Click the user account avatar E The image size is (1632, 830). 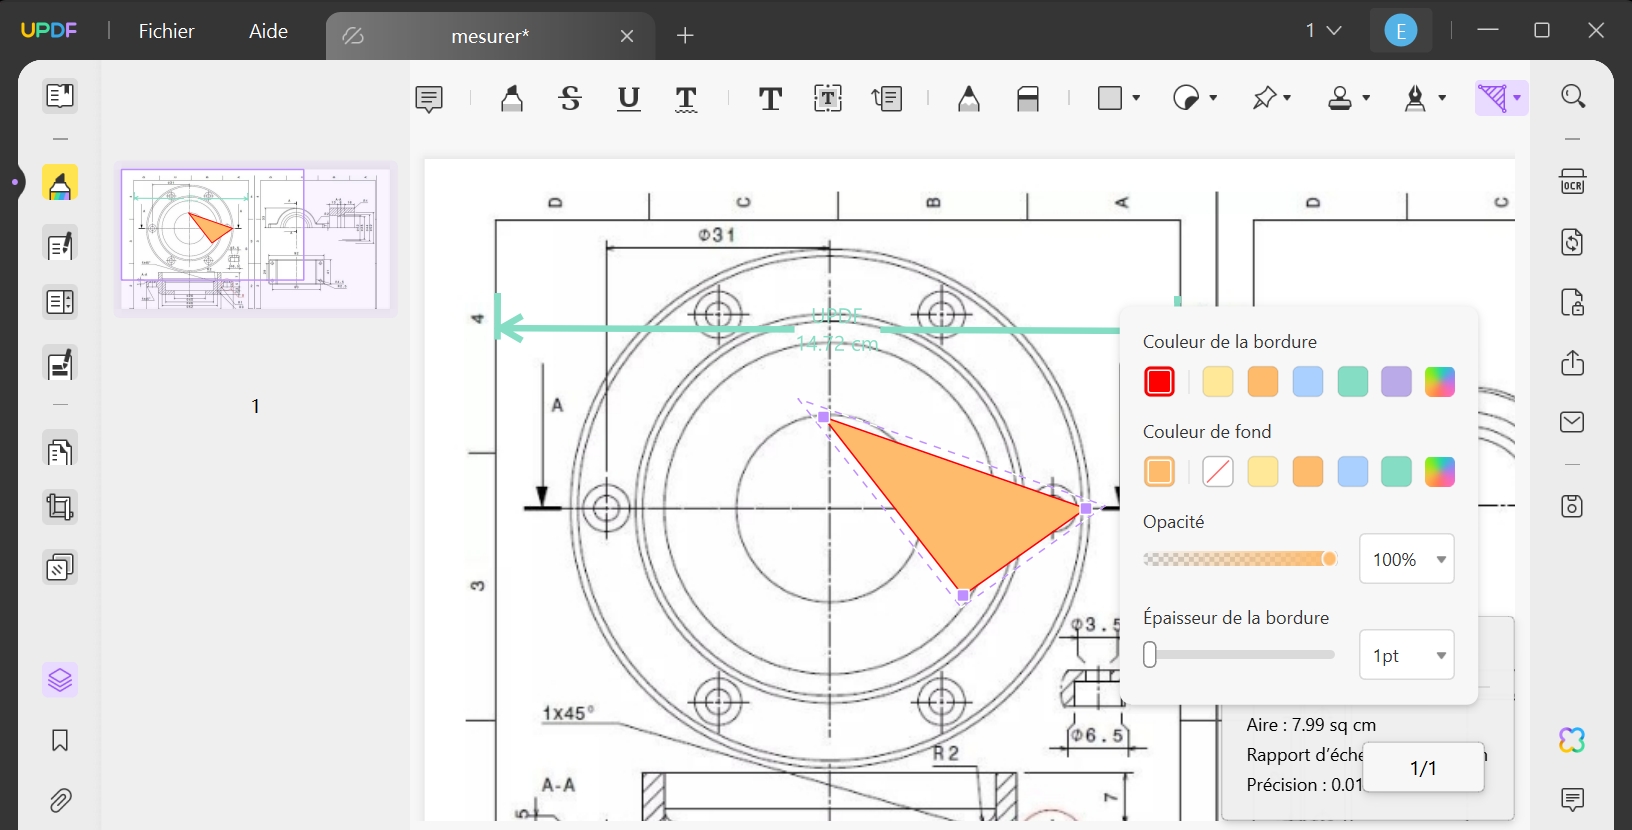1400,31
